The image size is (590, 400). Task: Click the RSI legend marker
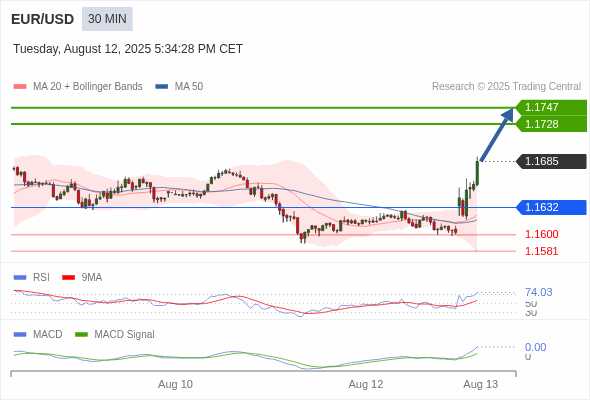coord(20,278)
